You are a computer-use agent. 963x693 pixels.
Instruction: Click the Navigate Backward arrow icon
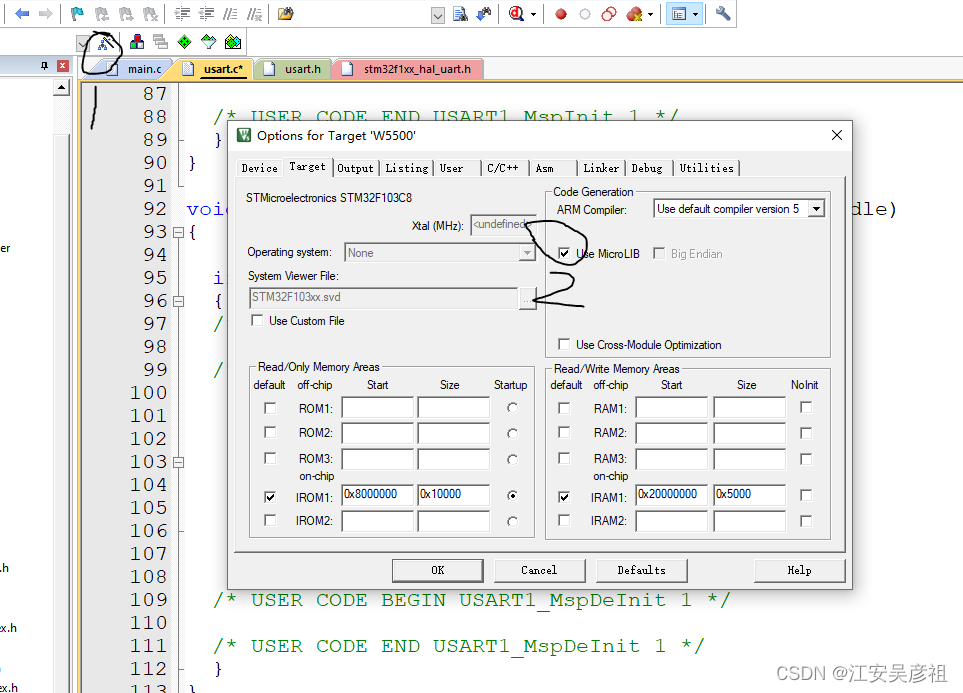22,14
